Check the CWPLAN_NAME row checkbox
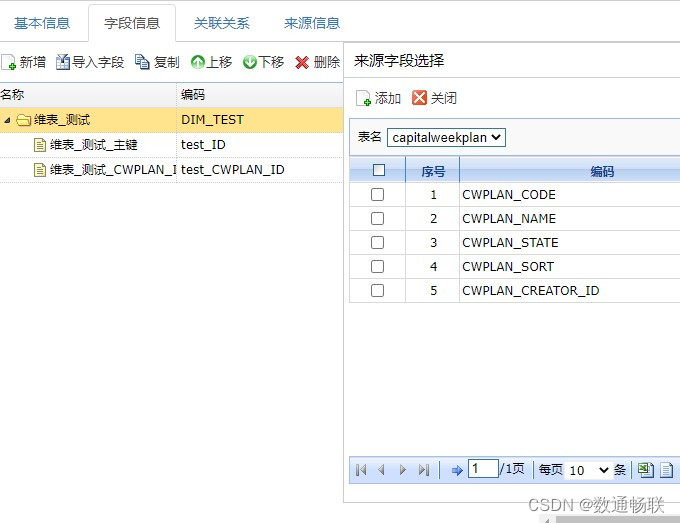 [x=377, y=219]
